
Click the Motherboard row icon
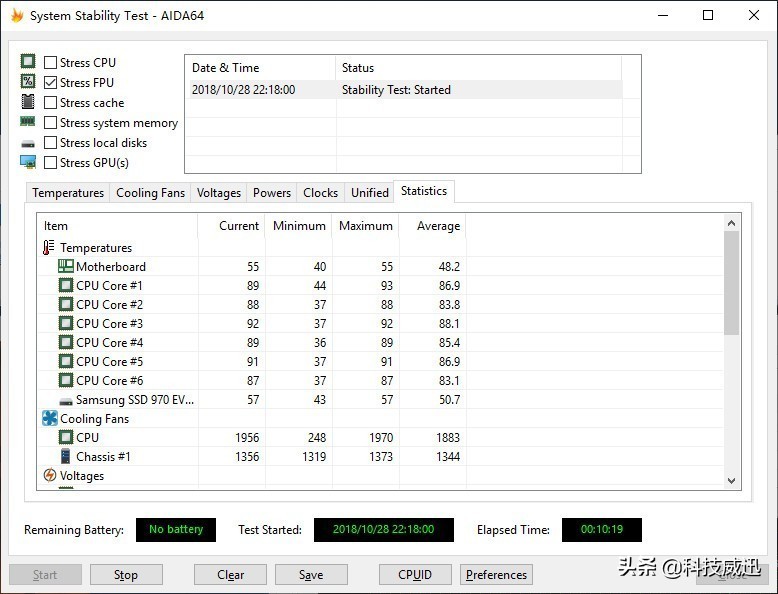65,267
